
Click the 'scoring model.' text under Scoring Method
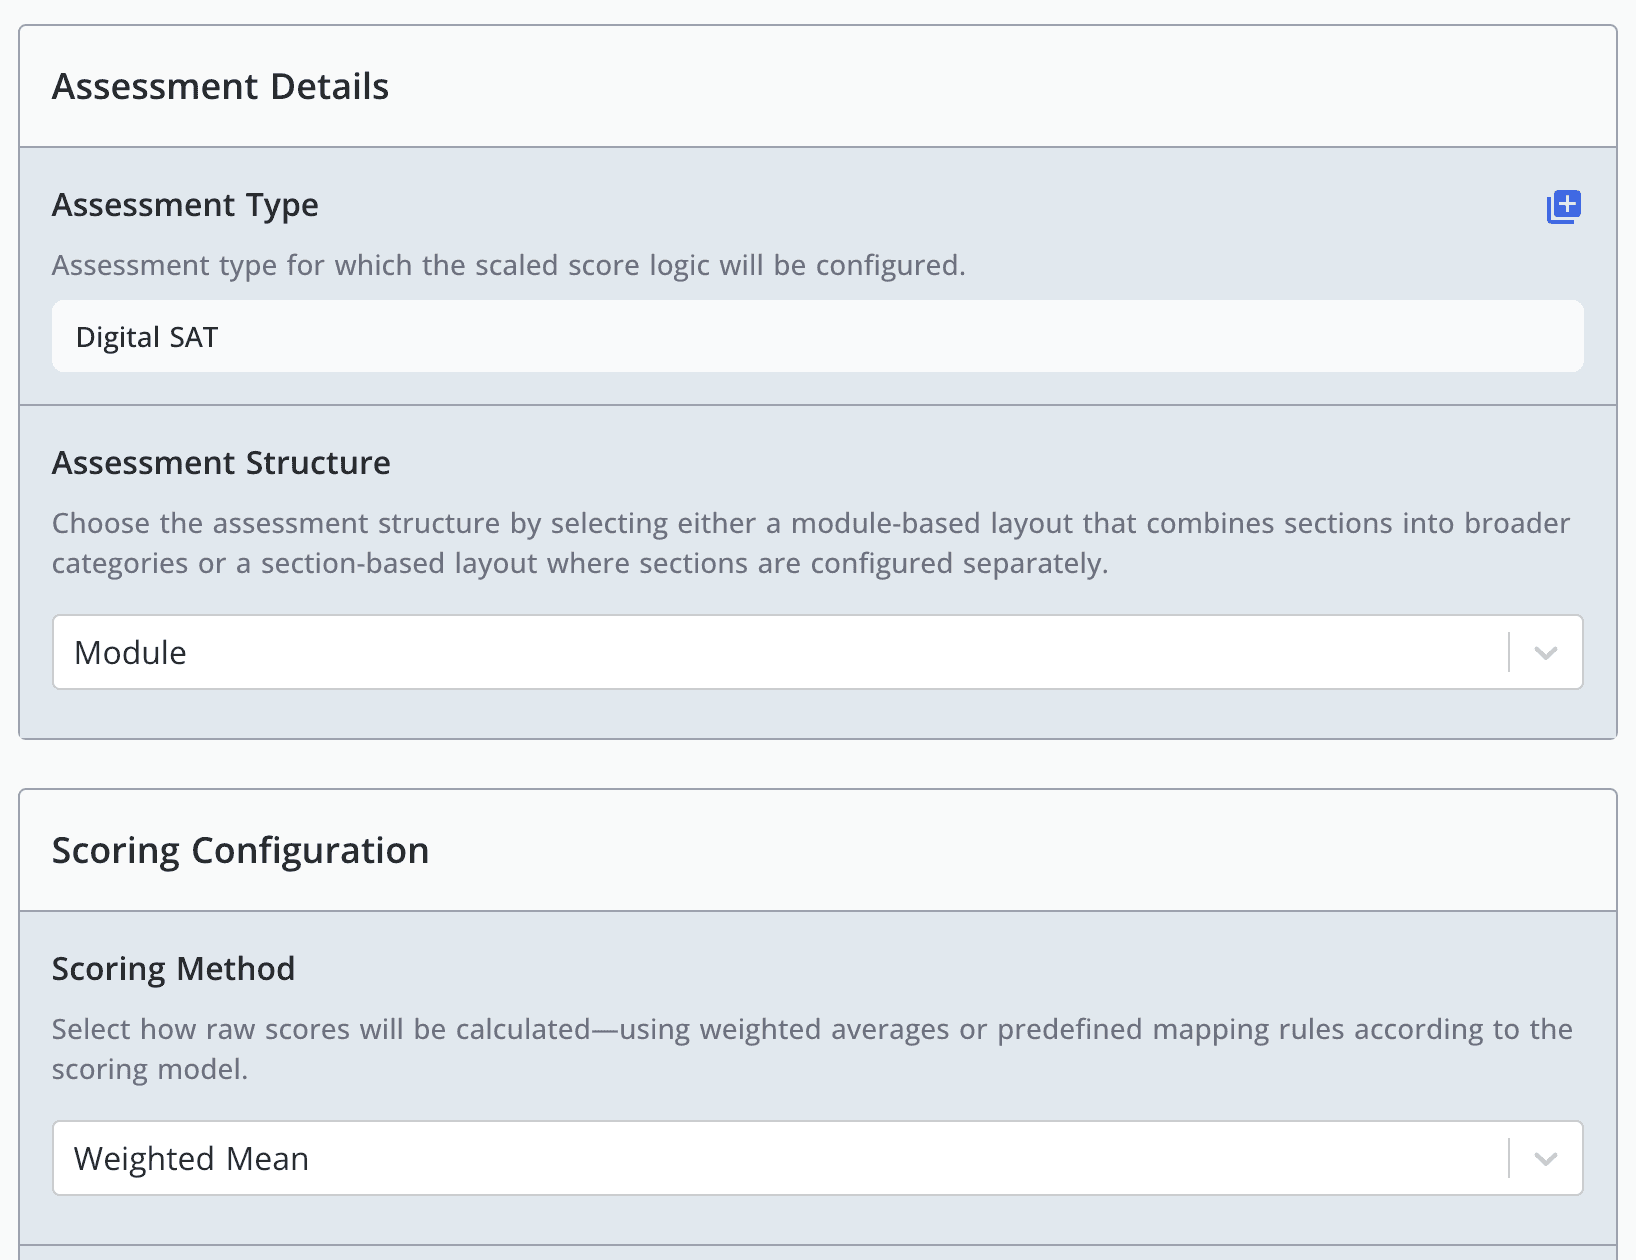(x=149, y=1070)
